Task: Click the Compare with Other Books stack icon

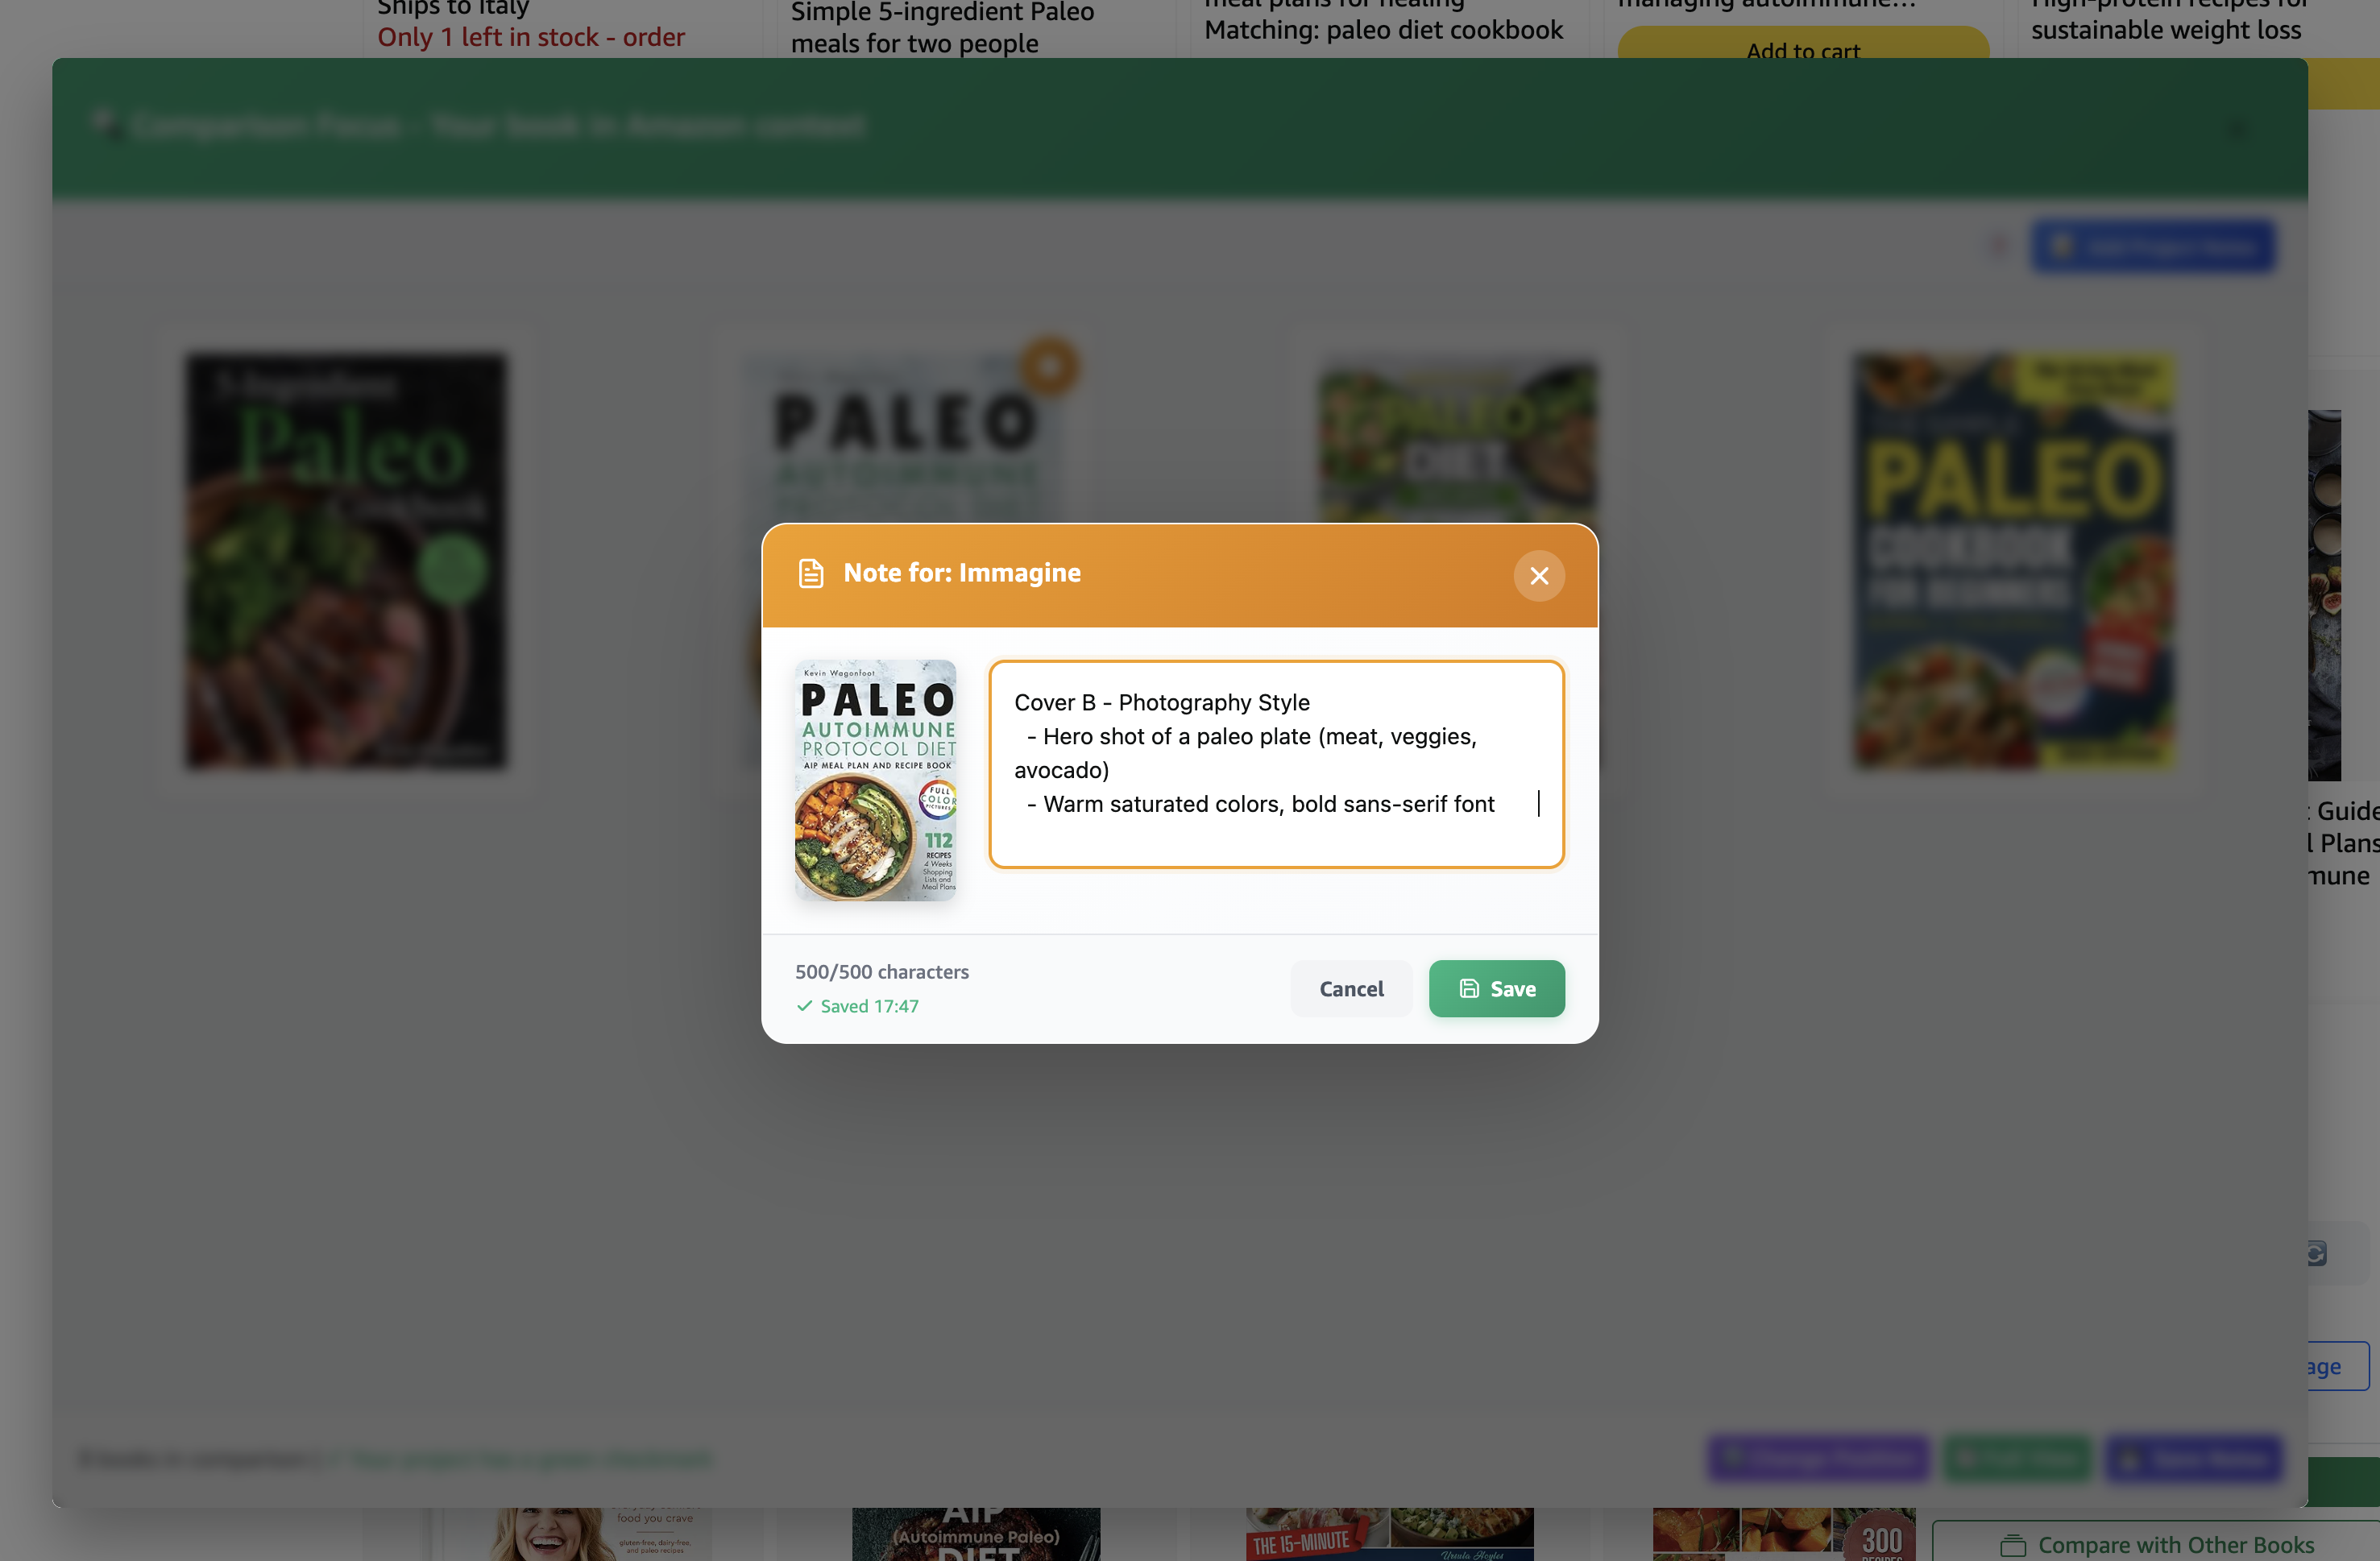Action: click(x=2012, y=1545)
